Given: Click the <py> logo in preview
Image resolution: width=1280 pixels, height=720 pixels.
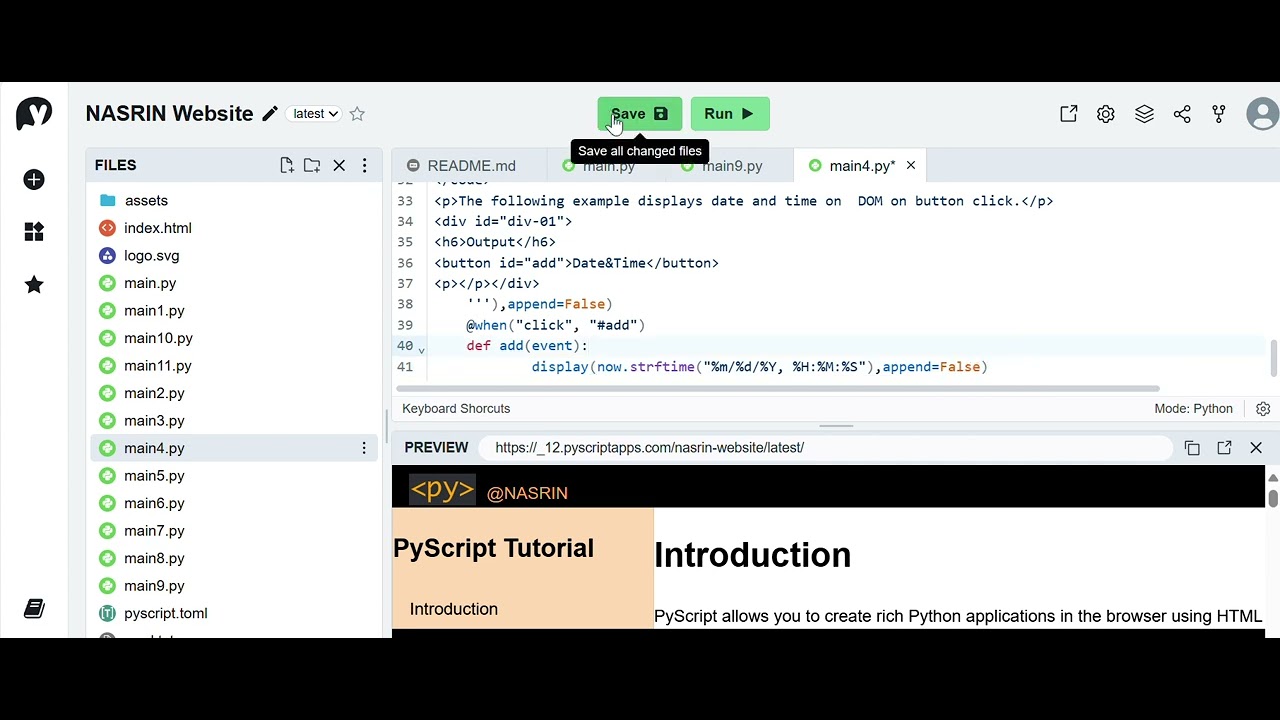Looking at the screenshot, I should click(442, 489).
